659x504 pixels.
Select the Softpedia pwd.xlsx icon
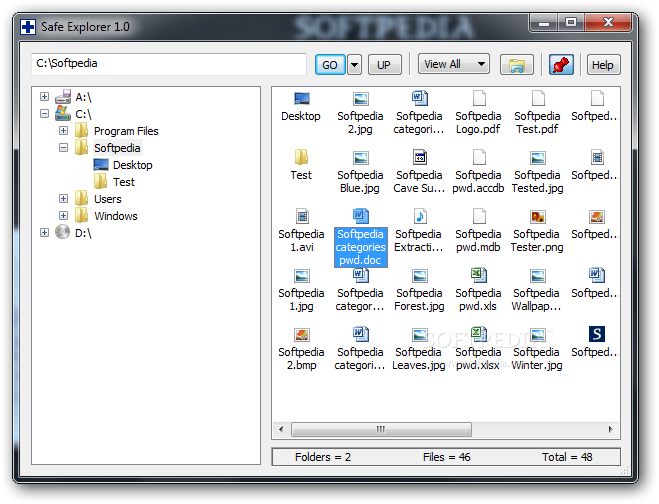479,335
